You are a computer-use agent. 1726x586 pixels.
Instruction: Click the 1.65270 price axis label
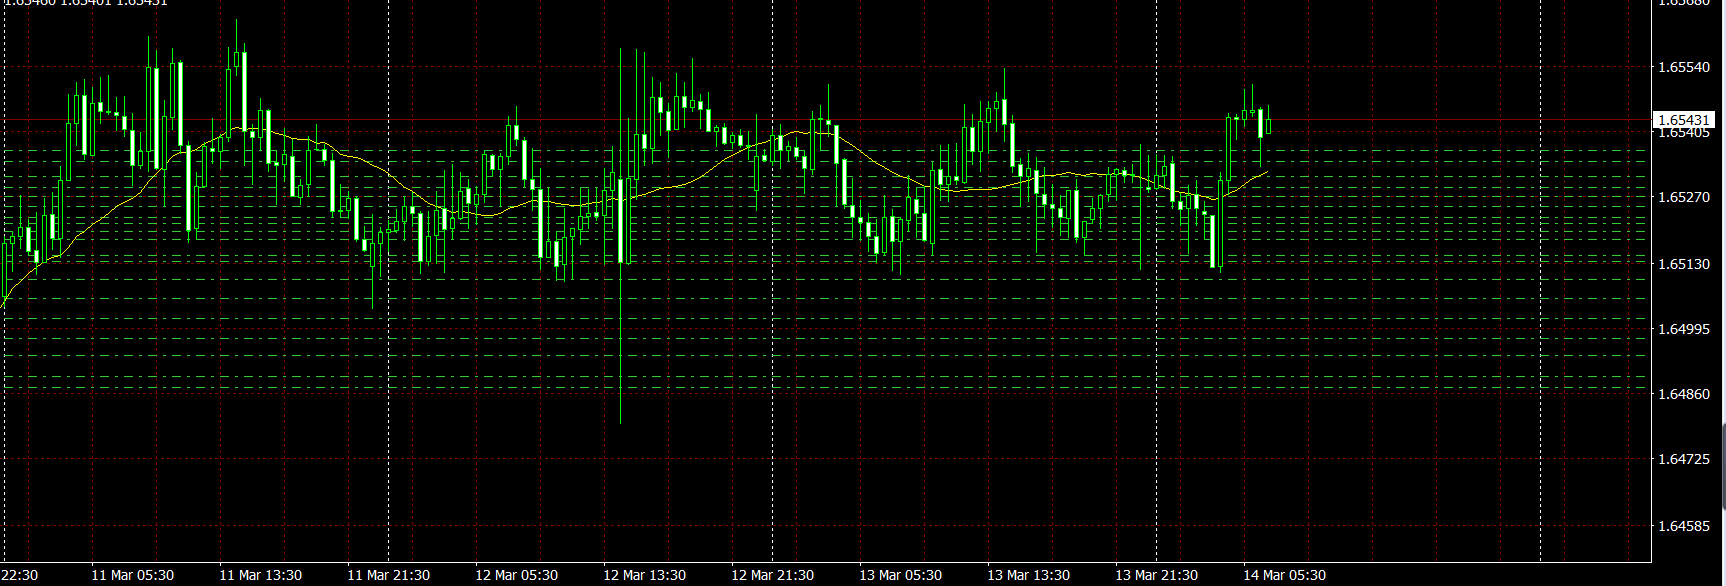[x=1684, y=197]
